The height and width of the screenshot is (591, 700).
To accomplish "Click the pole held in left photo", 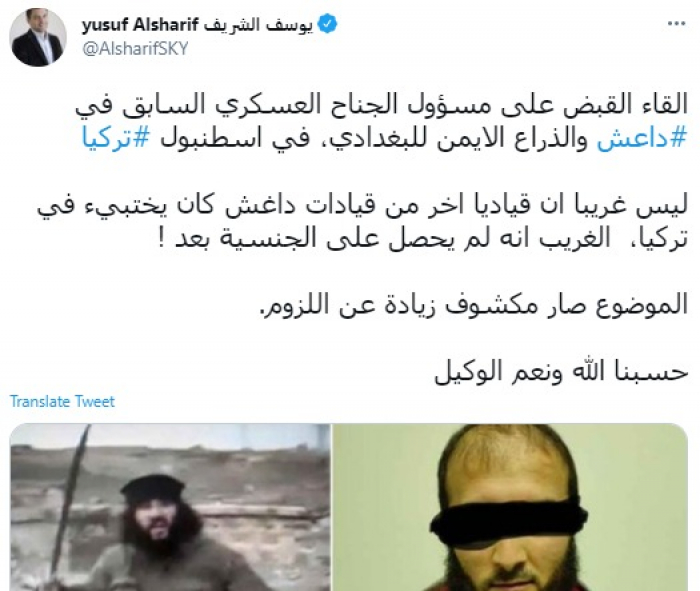I will coord(71,498).
